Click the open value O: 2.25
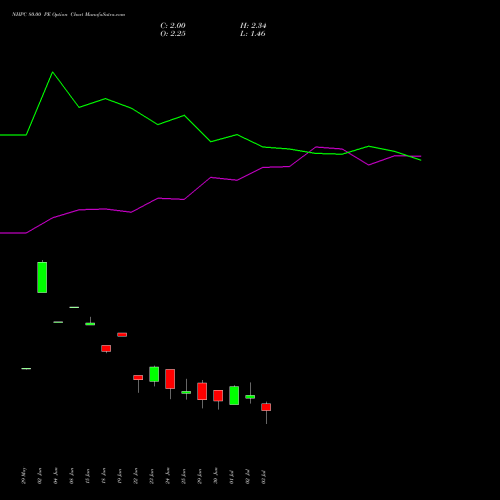The height and width of the screenshot is (500, 500). click(x=173, y=34)
